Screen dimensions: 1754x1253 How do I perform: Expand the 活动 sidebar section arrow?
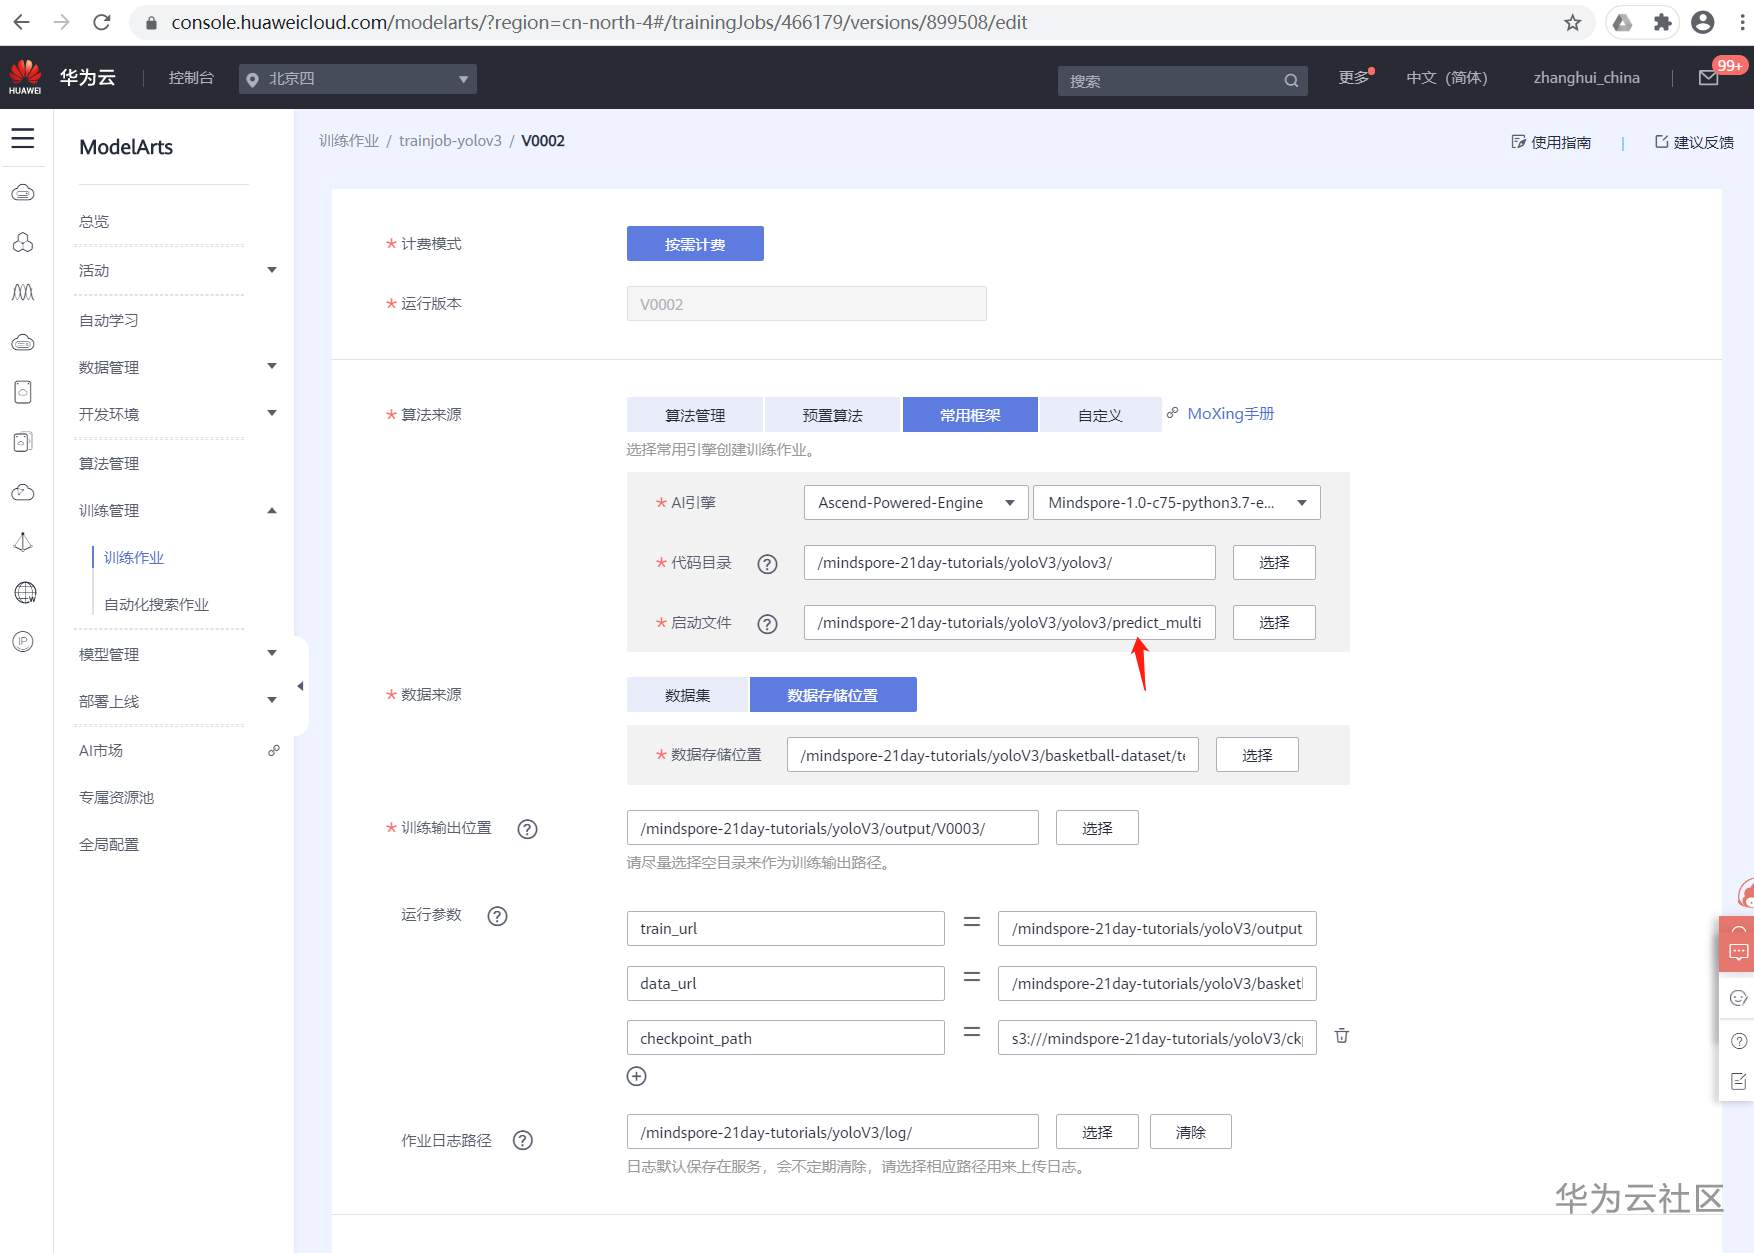pos(272,270)
